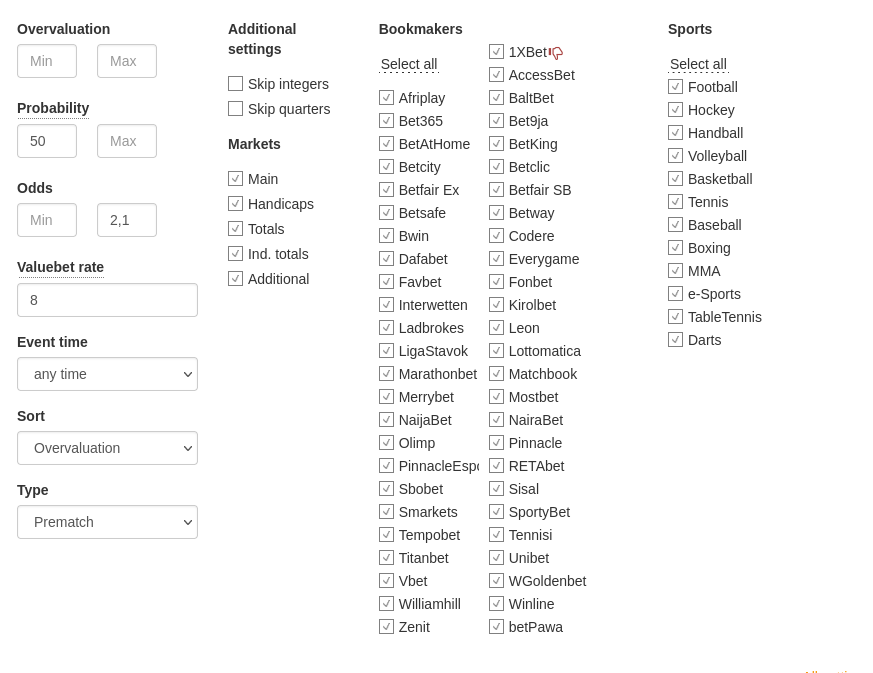Open the Event time dropdown
This screenshot has height=673, width=873.
point(107,374)
